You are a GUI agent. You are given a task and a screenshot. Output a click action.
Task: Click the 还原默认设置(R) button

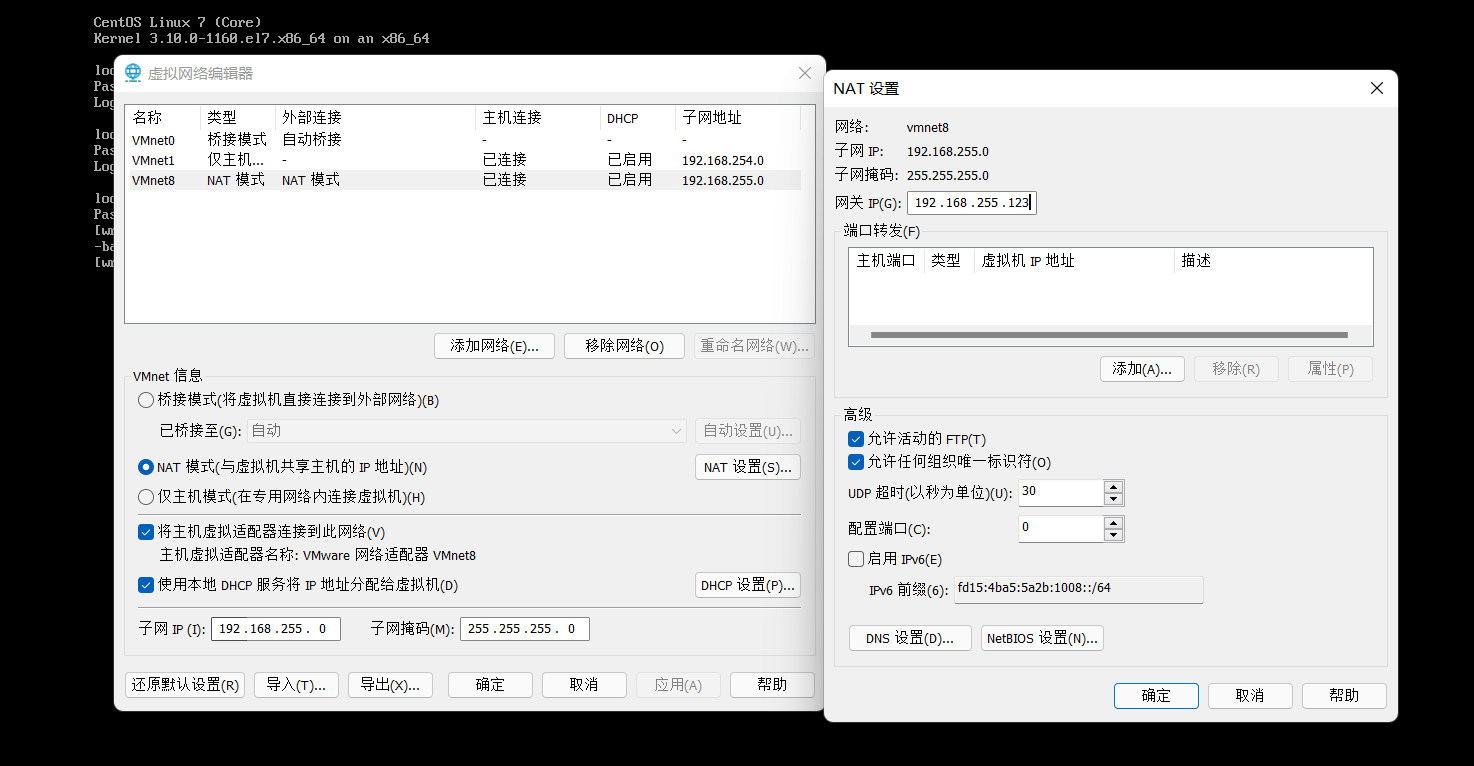pyautogui.click(x=185, y=685)
